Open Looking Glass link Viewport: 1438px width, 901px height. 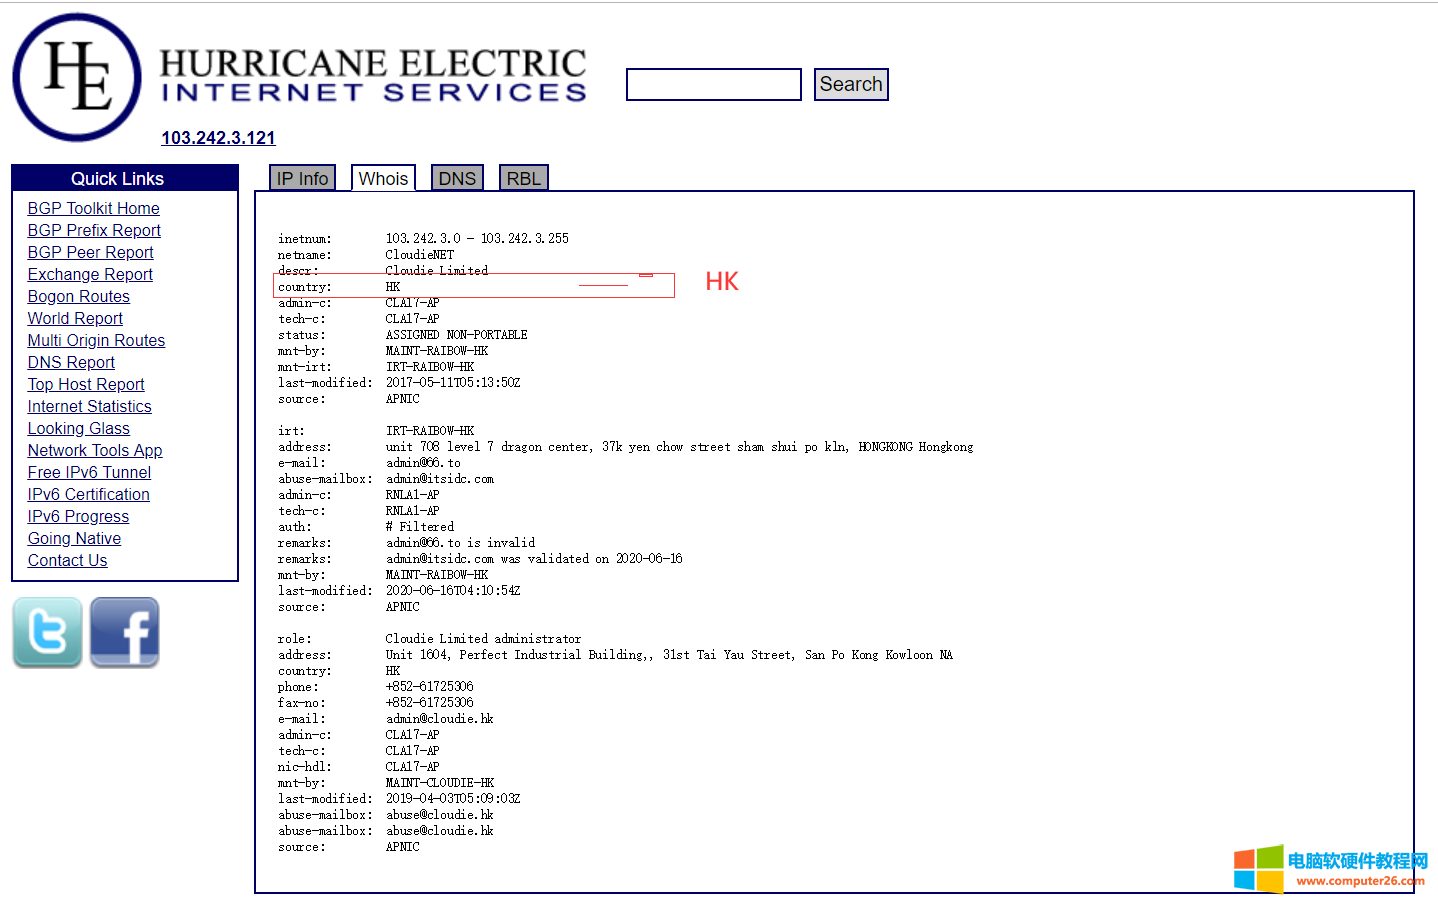(79, 428)
